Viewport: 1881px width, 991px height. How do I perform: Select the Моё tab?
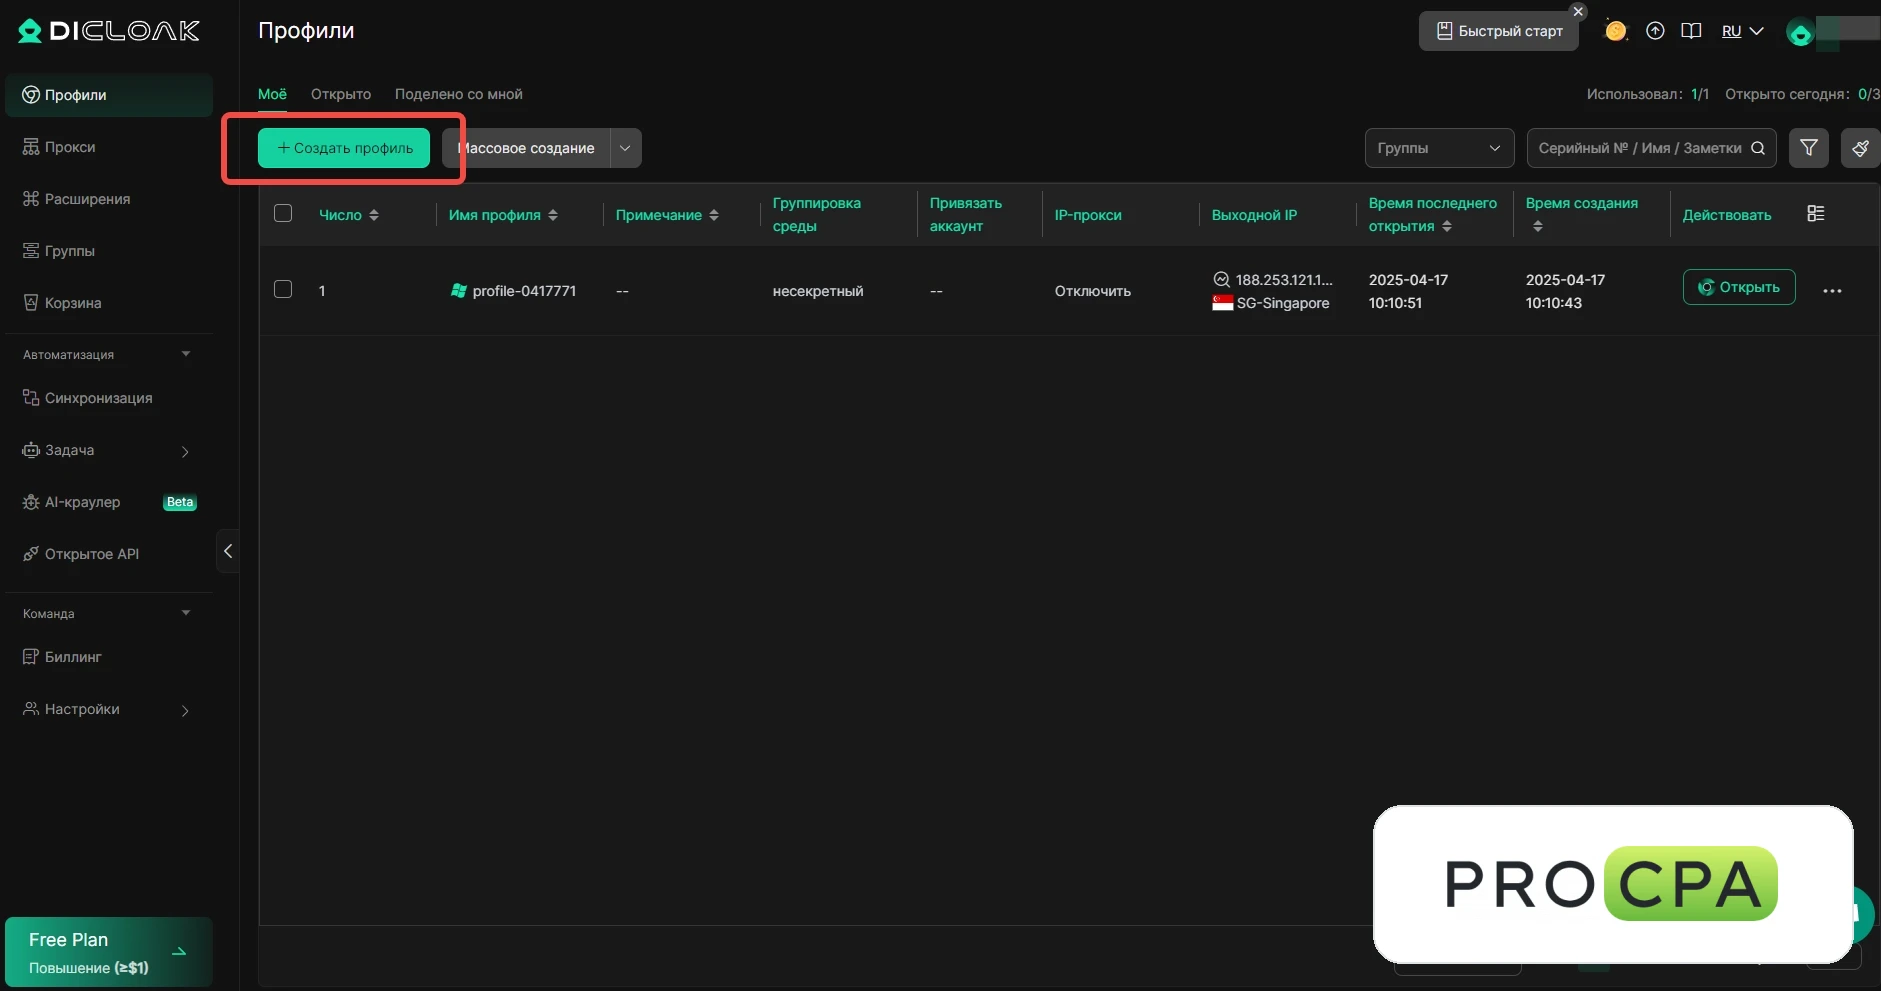coord(272,94)
